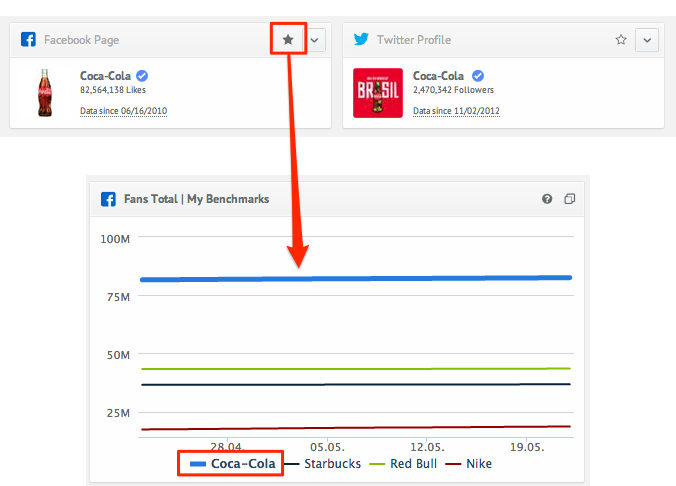The width and height of the screenshot is (676, 486).
Task: Open Coca-Cola bottle thumbnail on Facebook card
Action: [x=45, y=93]
